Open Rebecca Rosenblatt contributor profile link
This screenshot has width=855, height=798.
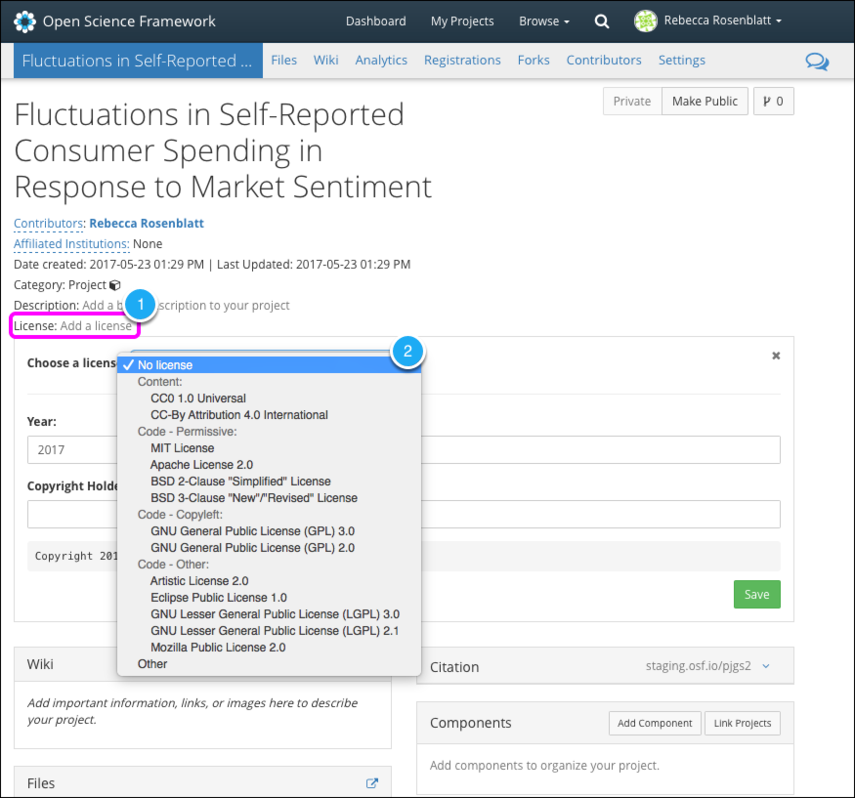pos(147,224)
